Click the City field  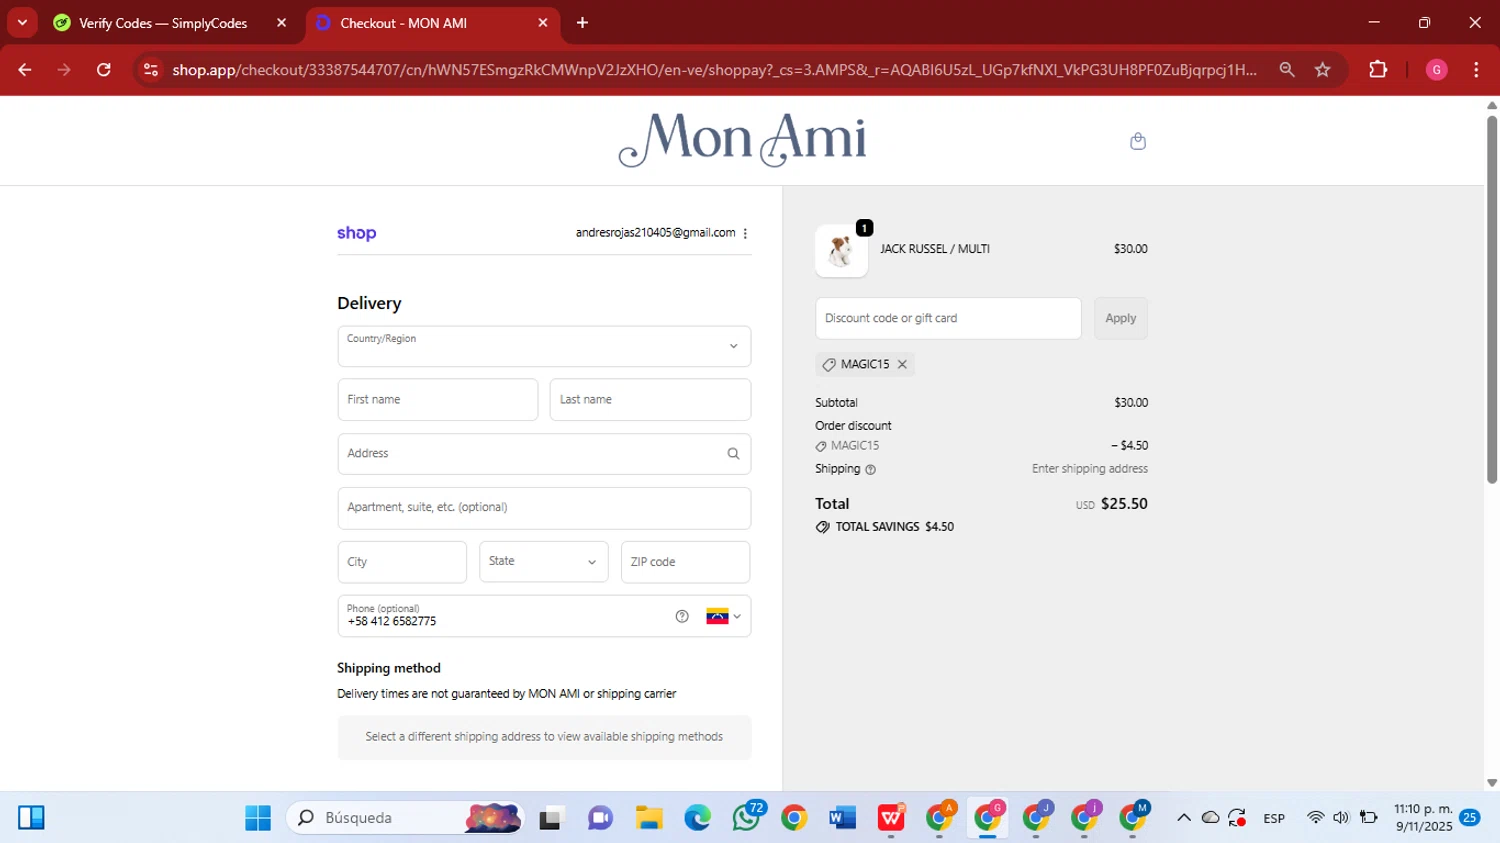tap(402, 562)
